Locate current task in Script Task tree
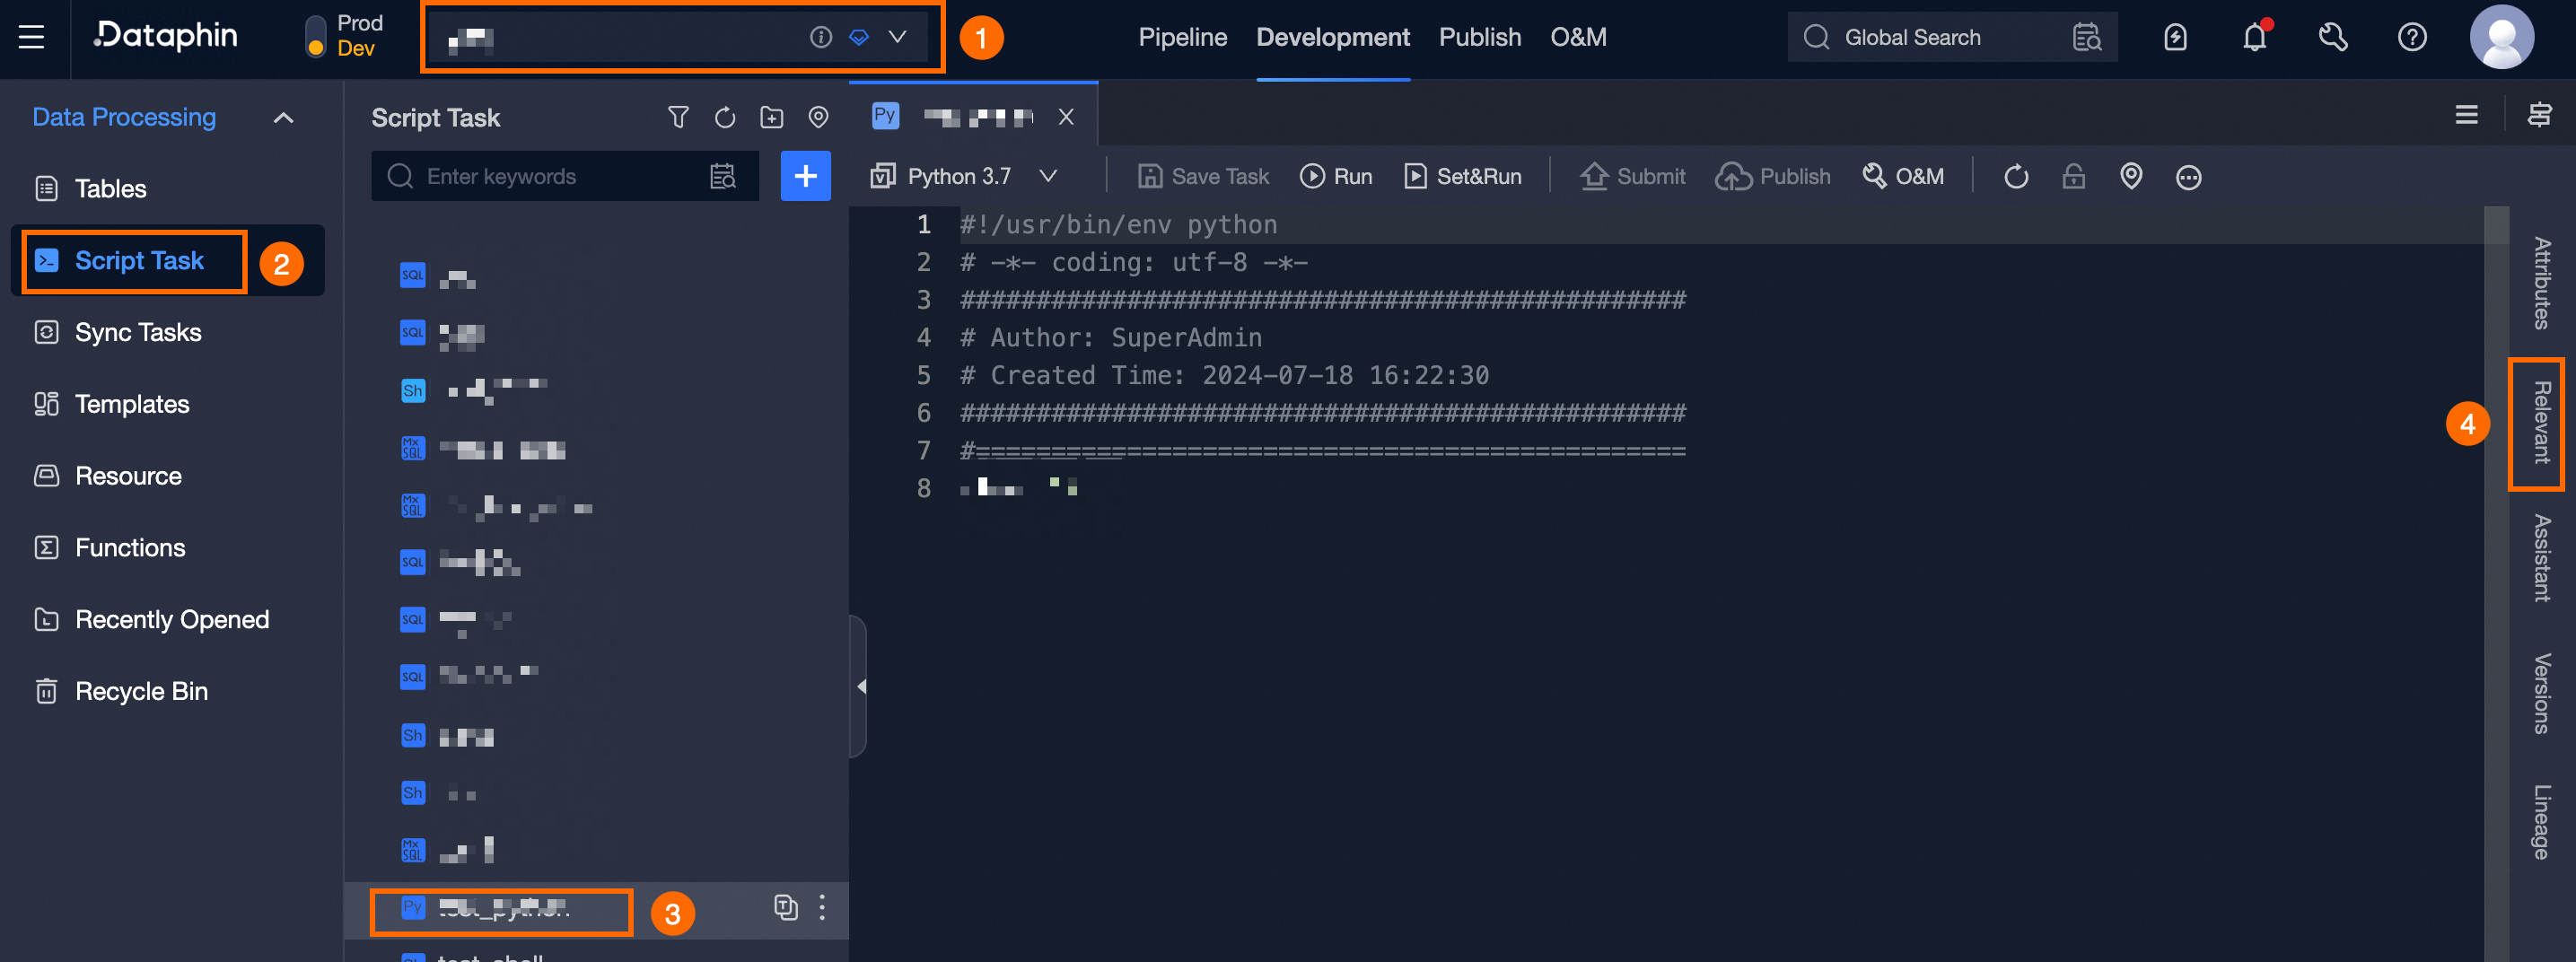Image resolution: width=2576 pixels, height=962 pixels. (818, 118)
